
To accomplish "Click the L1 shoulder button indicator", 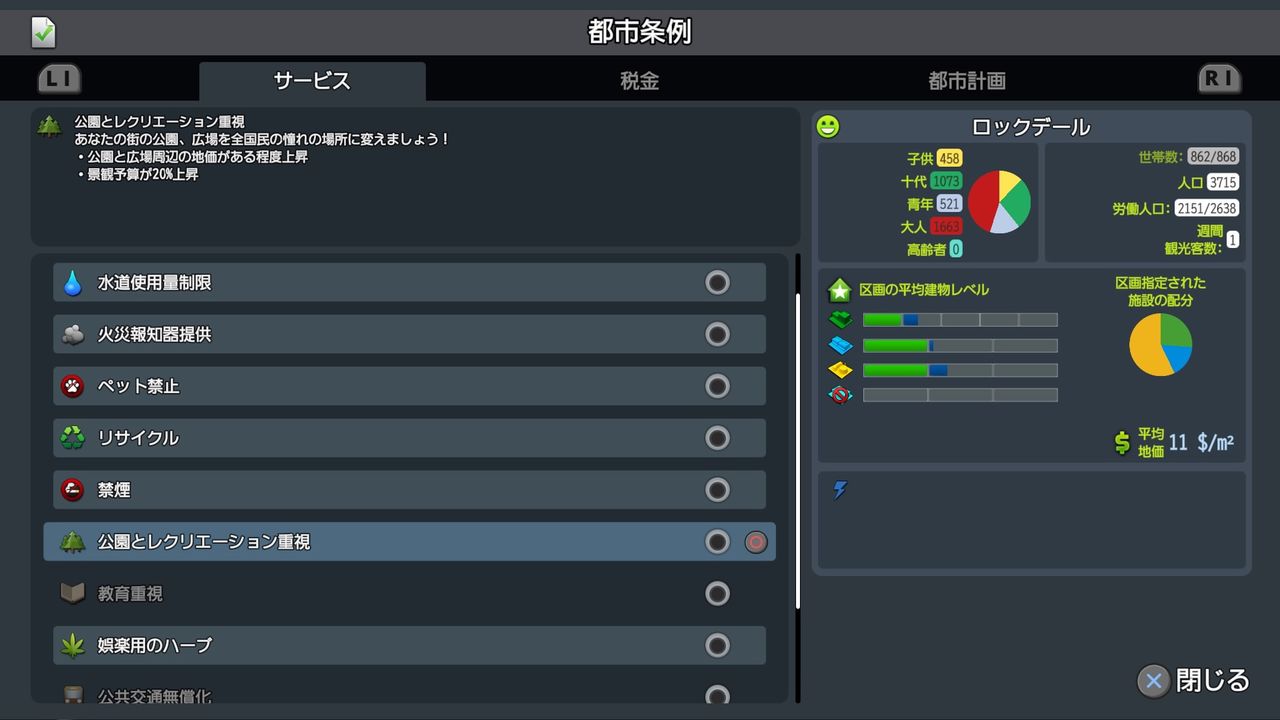I will click(x=59, y=79).
